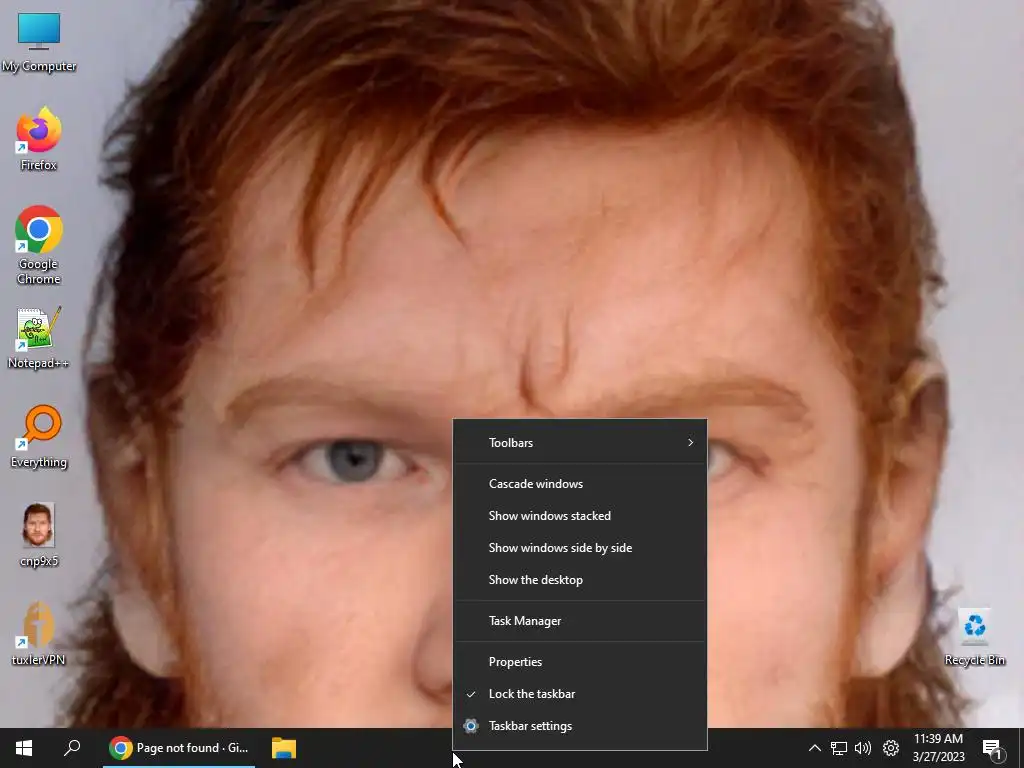Switch to Chrome 'Page not found' taskbar window
The width and height of the screenshot is (1024, 768).
(x=179, y=748)
